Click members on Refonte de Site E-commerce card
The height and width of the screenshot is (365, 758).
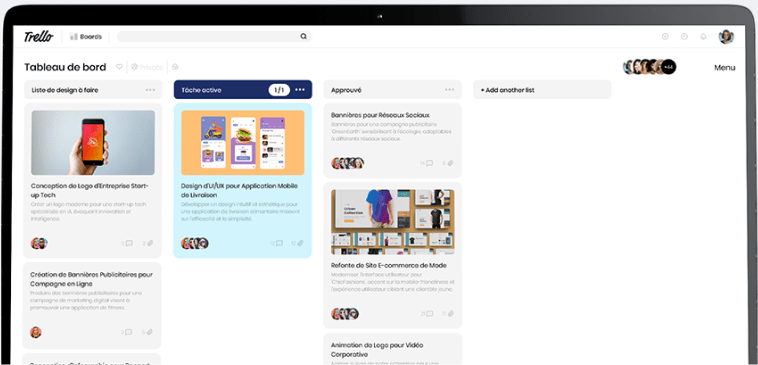[x=345, y=314]
